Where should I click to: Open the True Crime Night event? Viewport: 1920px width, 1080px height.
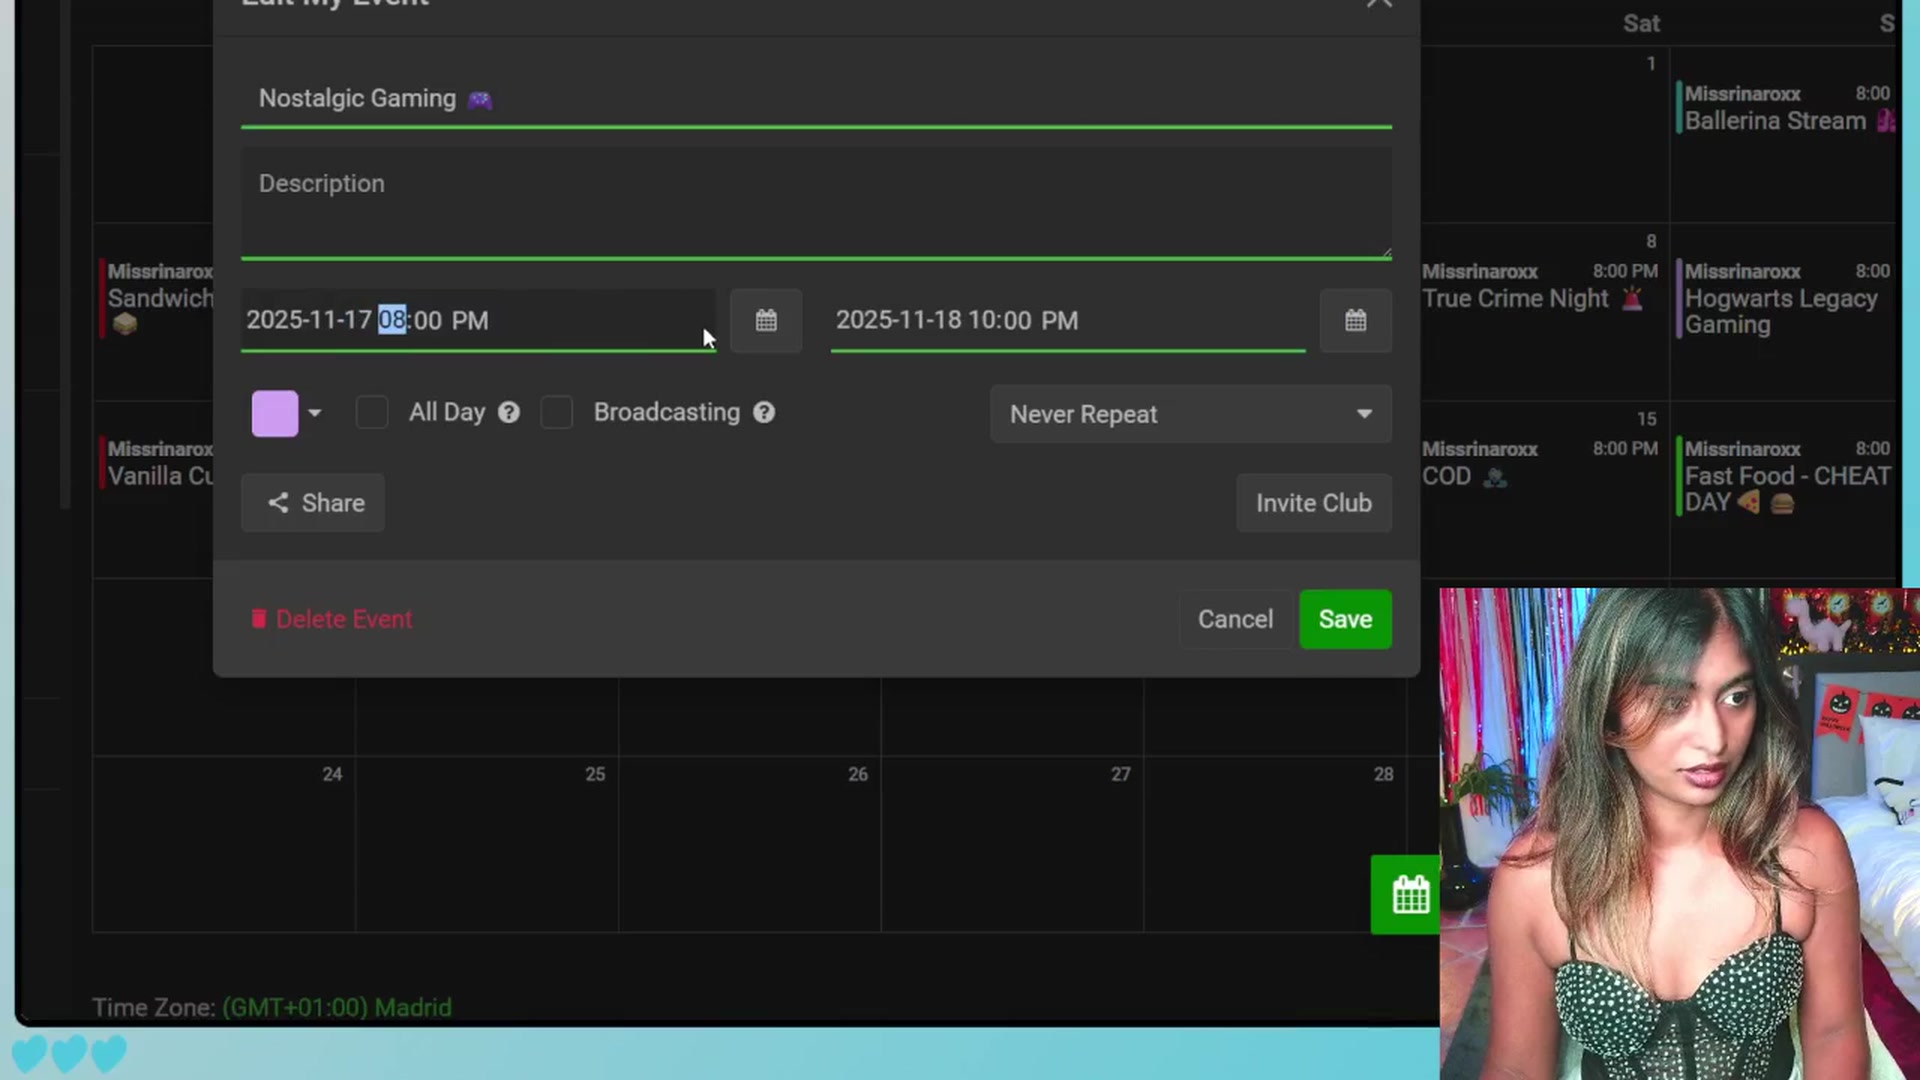click(x=1538, y=286)
